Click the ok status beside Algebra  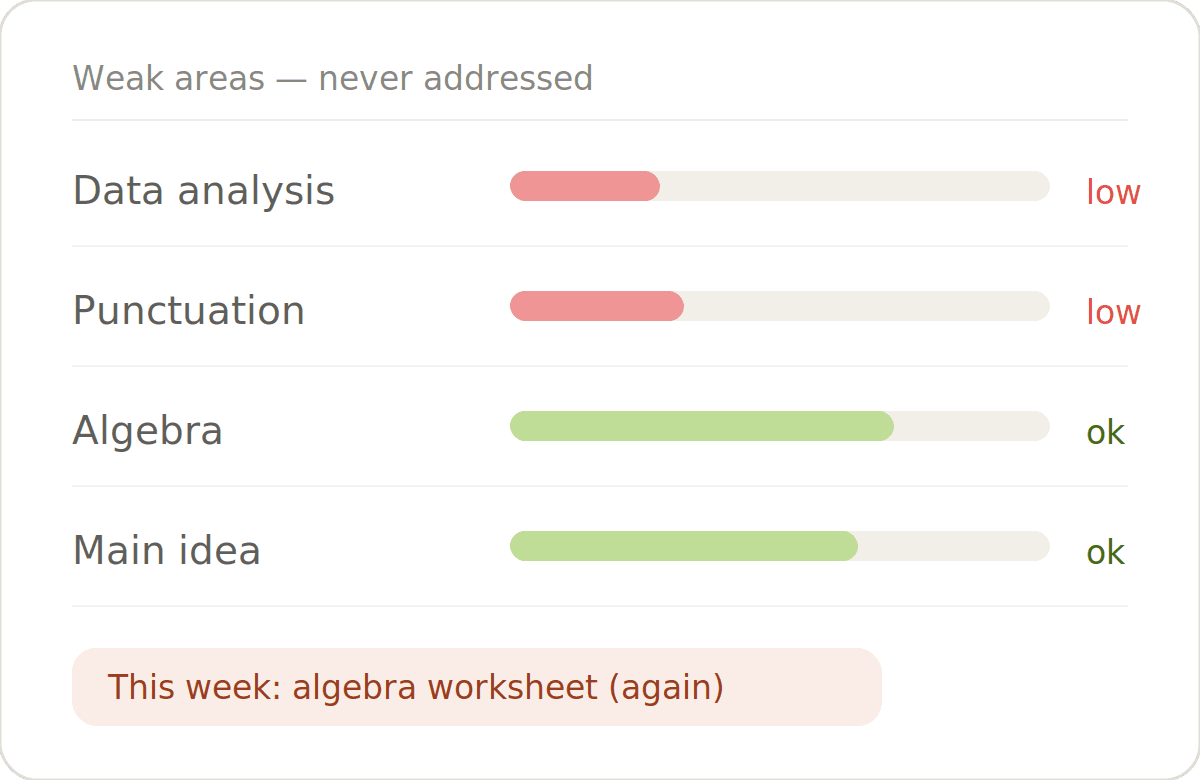(1105, 433)
